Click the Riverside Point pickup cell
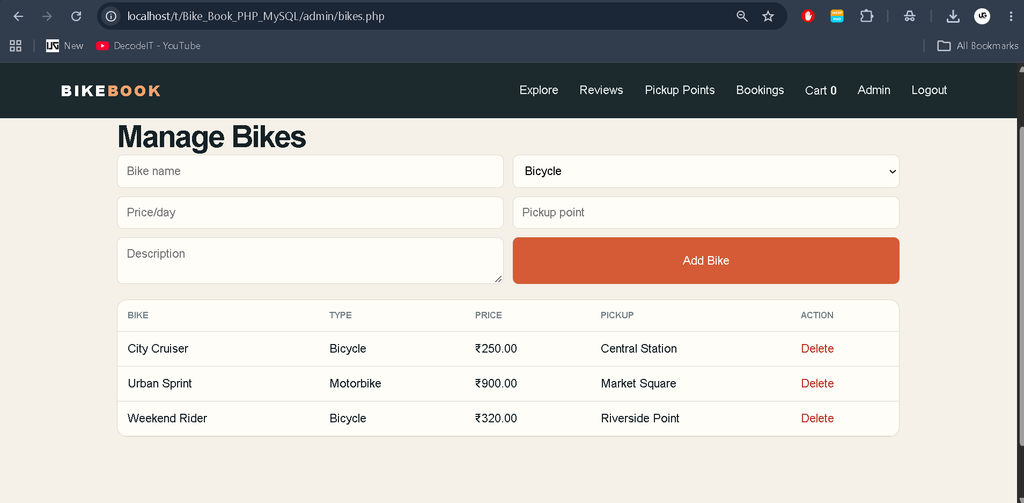The width and height of the screenshot is (1024, 503). coord(640,418)
